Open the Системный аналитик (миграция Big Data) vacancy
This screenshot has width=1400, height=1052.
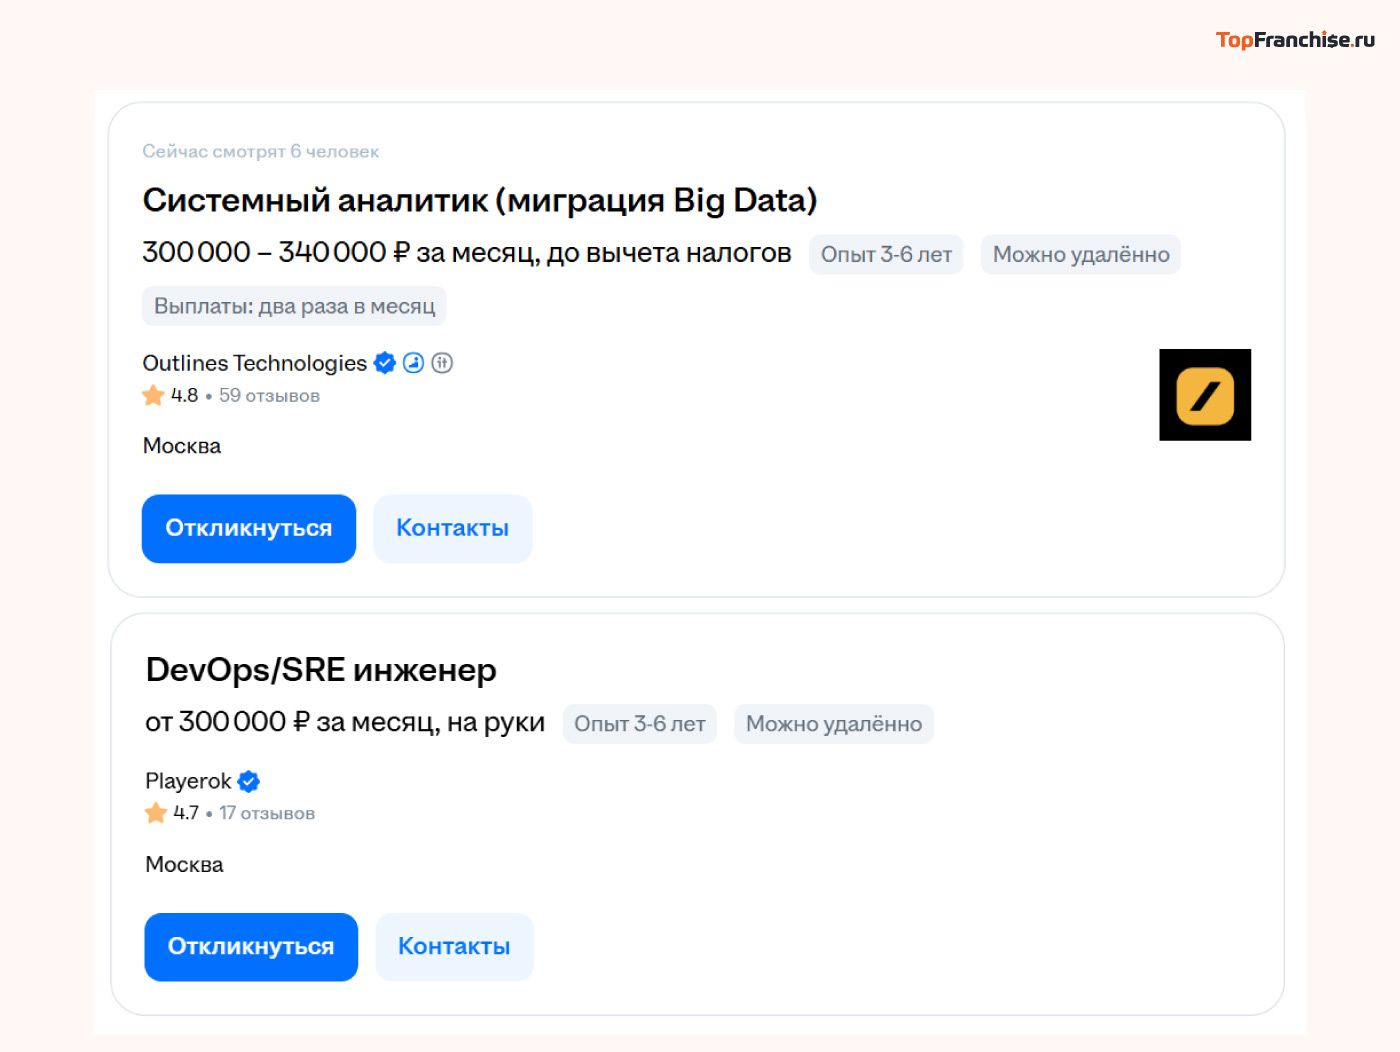pyautogui.click(x=480, y=199)
